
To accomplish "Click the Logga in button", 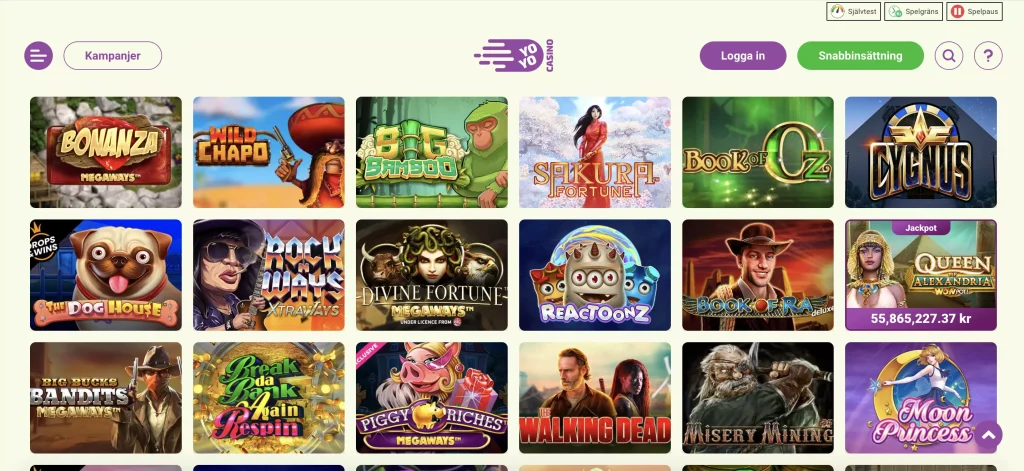I will [743, 56].
